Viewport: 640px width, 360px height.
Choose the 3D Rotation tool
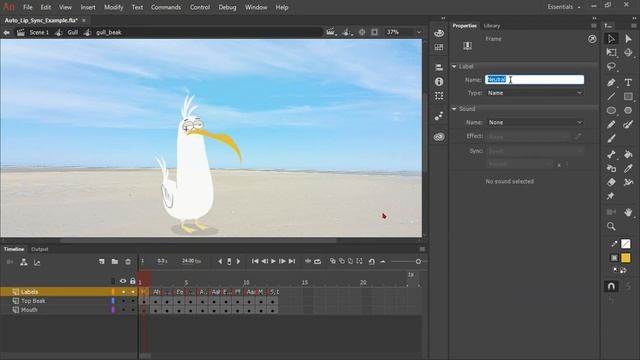[x=628, y=52]
